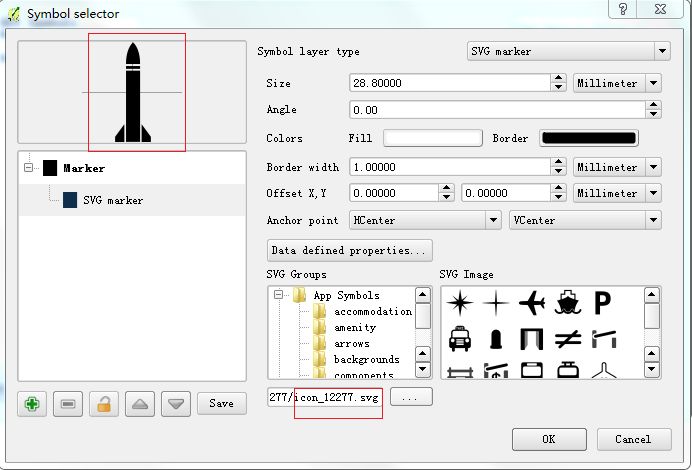Click the Save button

pyautogui.click(x=222, y=403)
